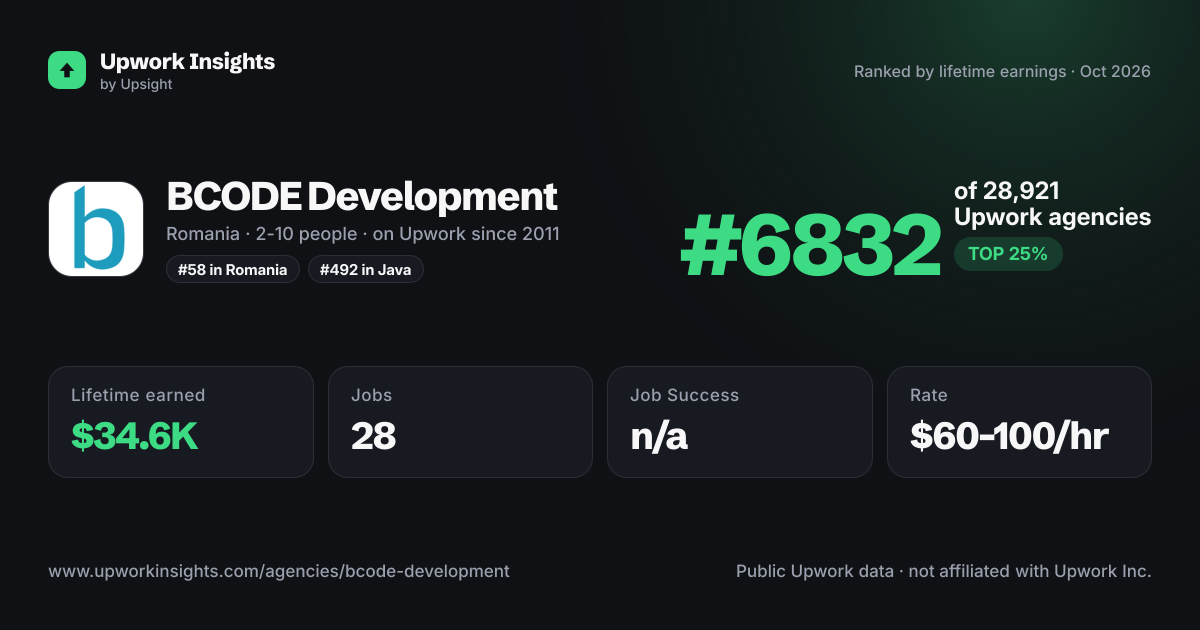Select the '#58 in Romania' badge
The height and width of the screenshot is (630, 1200).
[x=233, y=270]
